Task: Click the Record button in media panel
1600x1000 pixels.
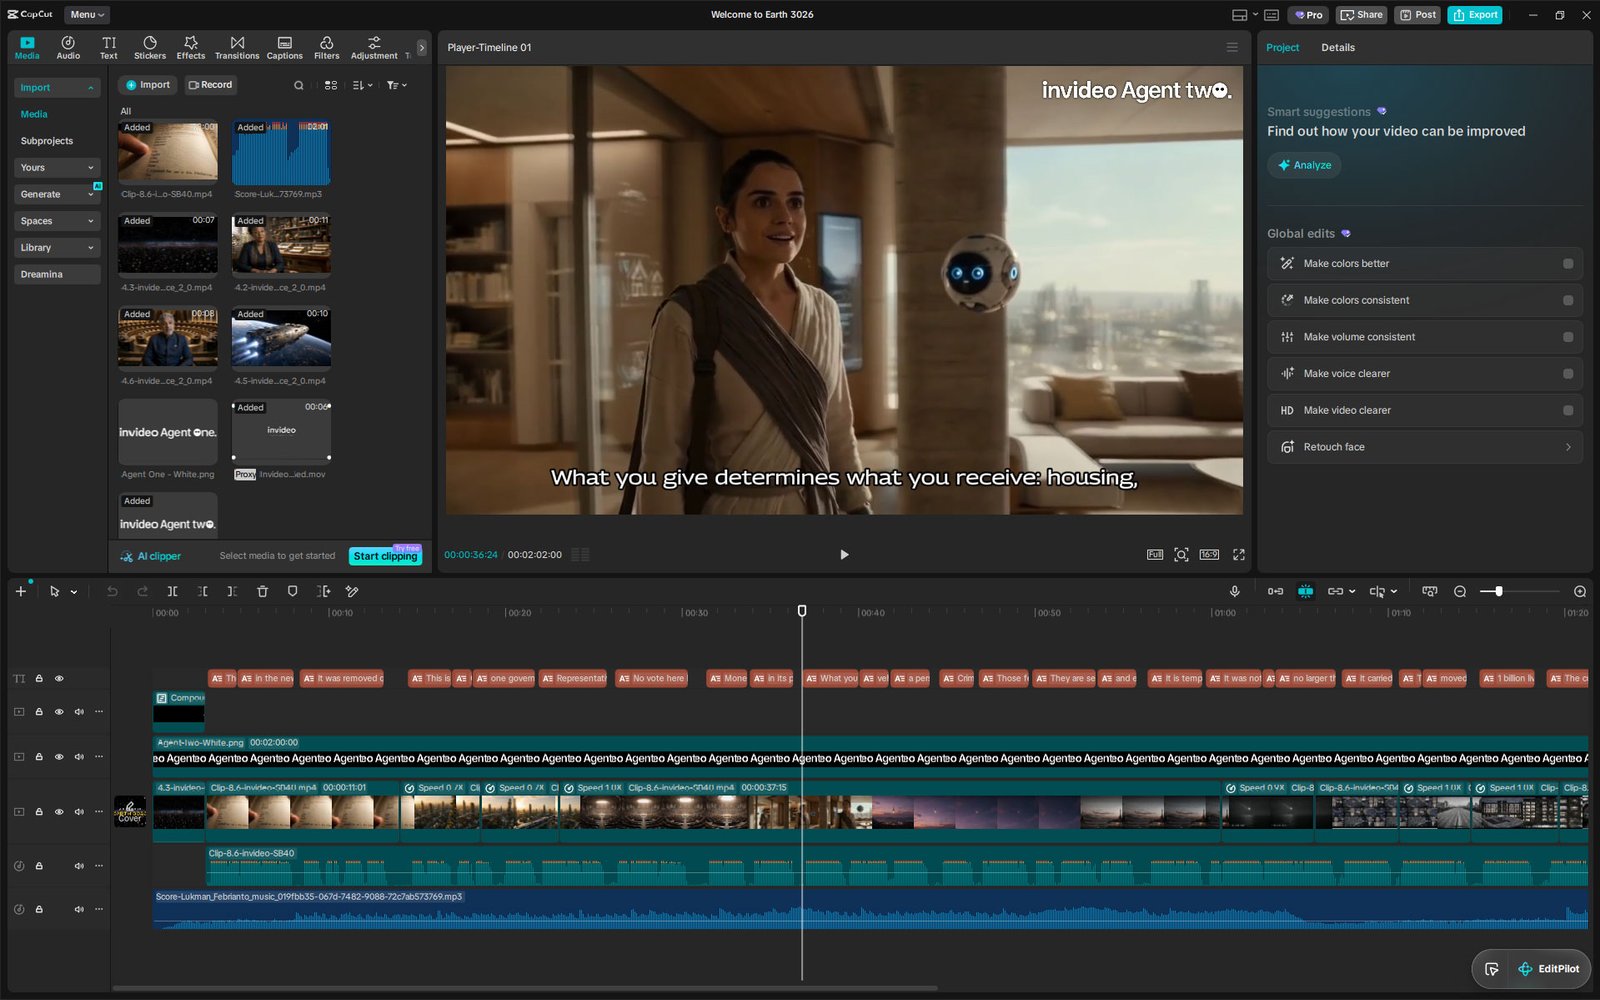Action: pos(210,85)
